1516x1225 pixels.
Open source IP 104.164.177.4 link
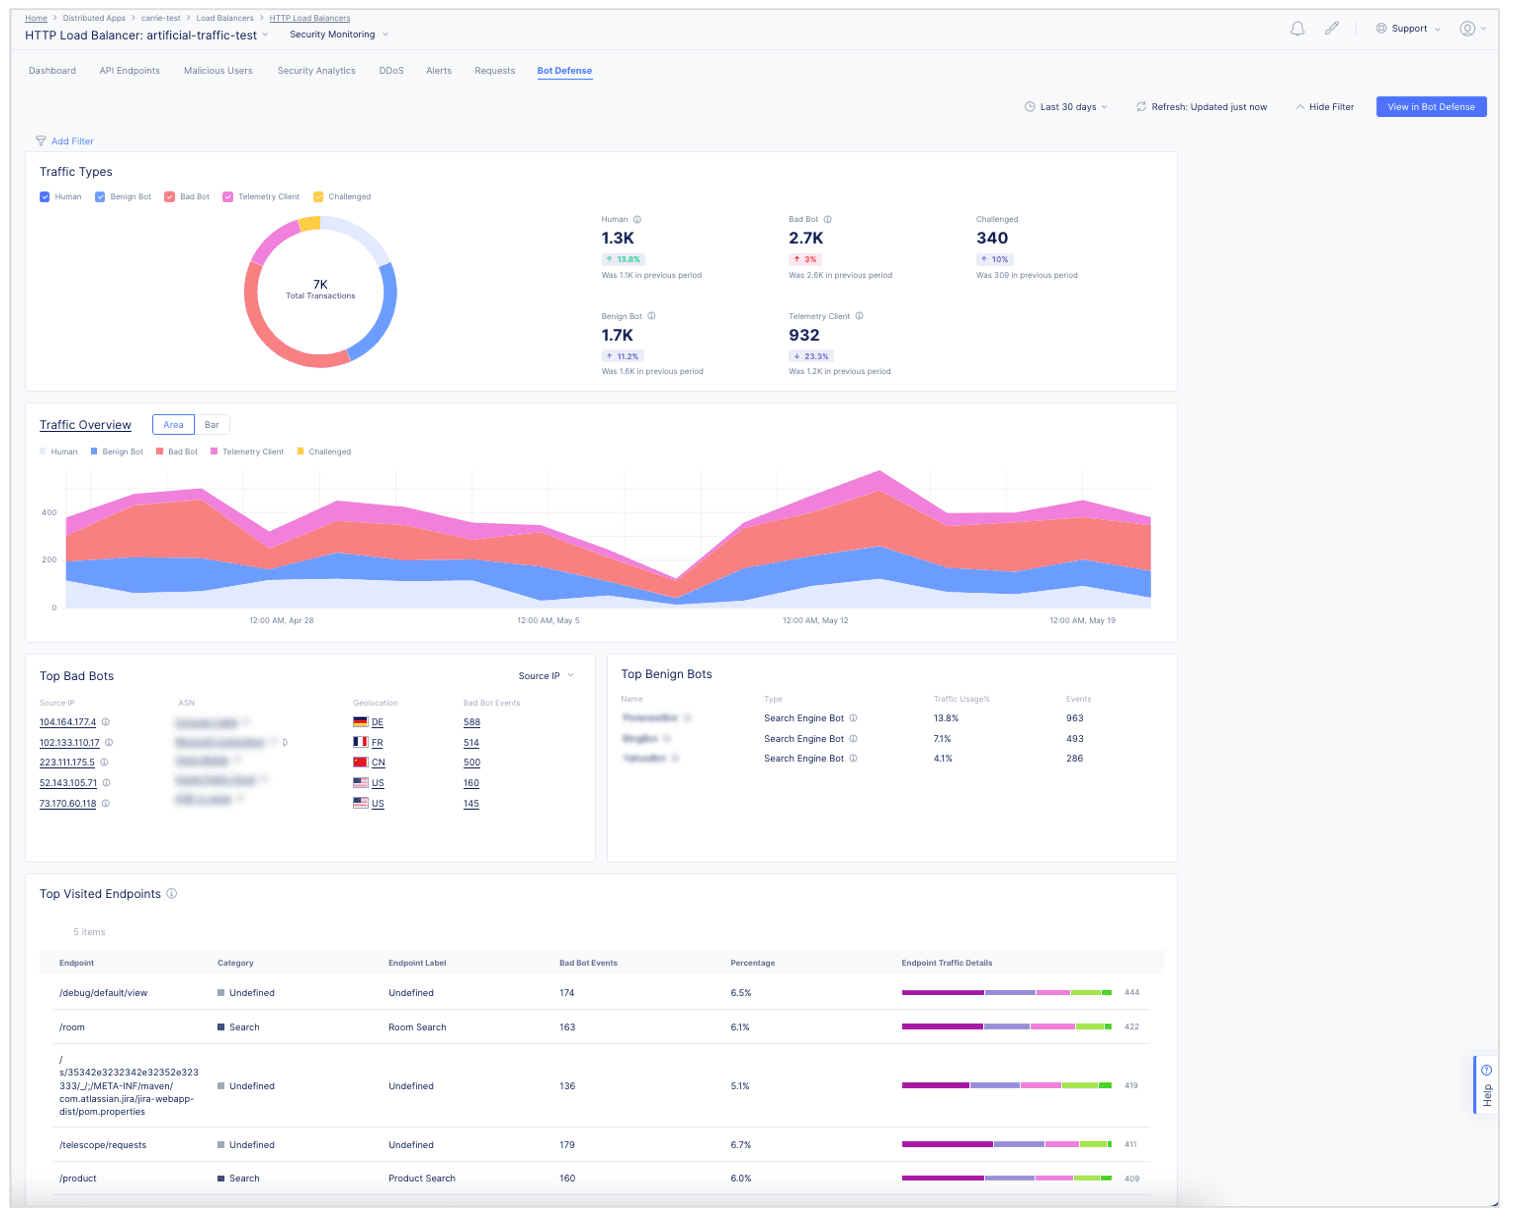(x=68, y=722)
